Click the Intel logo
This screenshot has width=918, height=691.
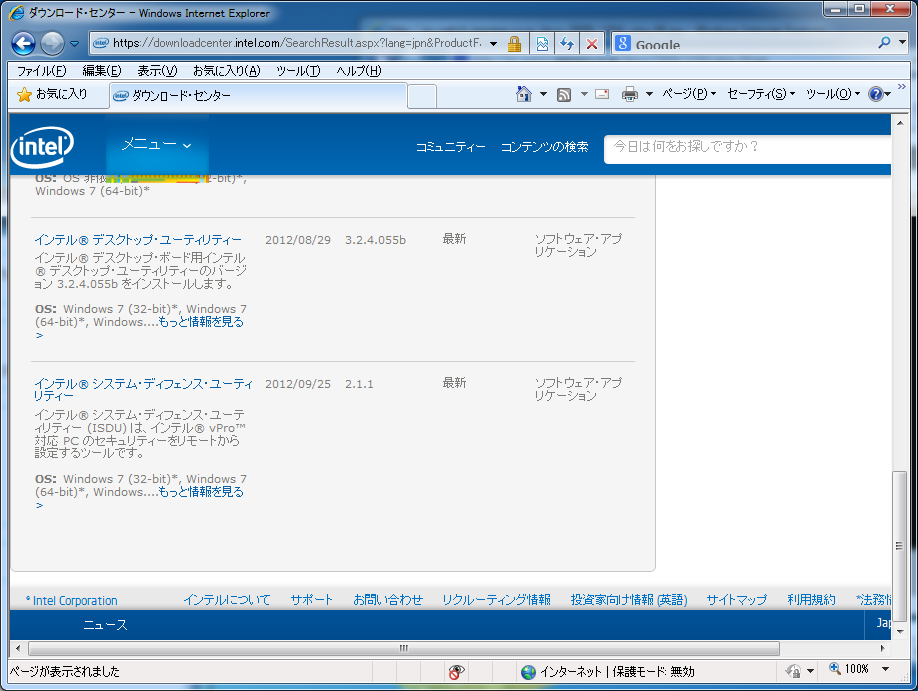42,147
